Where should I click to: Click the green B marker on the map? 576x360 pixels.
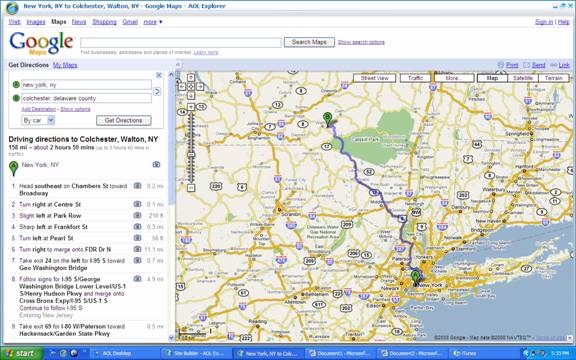click(327, 119)
